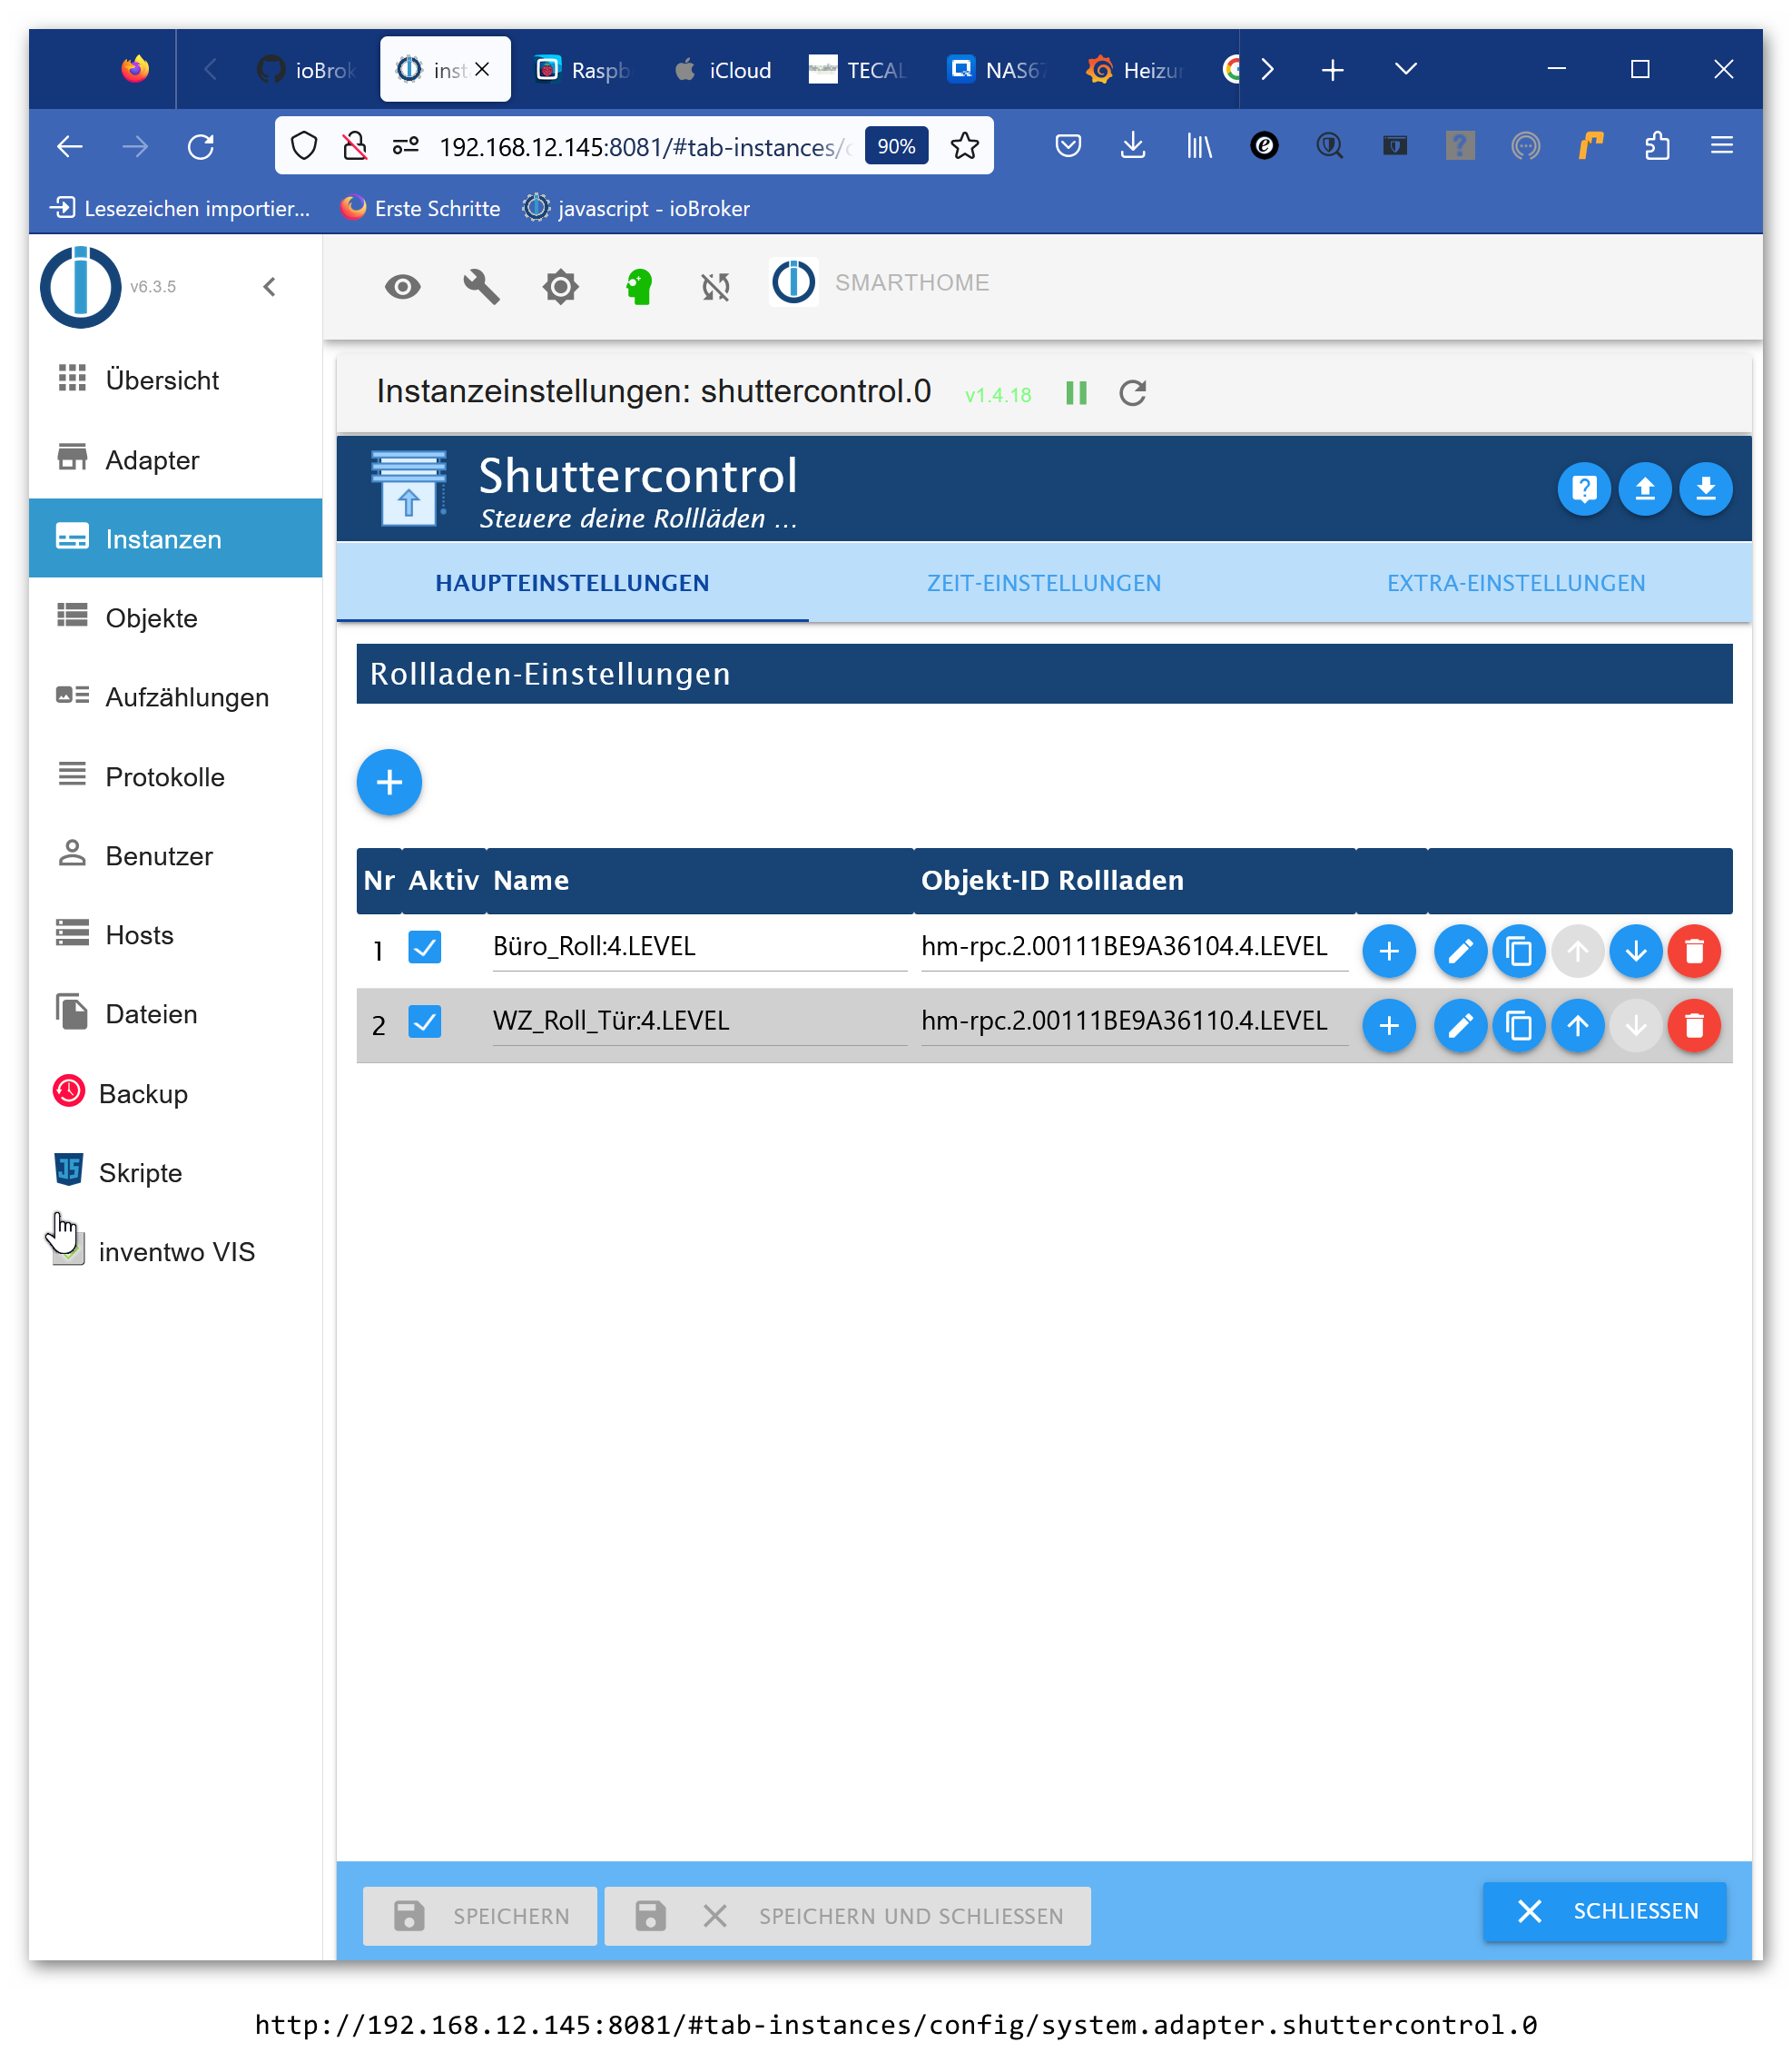Toggle expert mode green head icon
1792x2062 pixels.
pyautogui.click(x=639, y=287)
